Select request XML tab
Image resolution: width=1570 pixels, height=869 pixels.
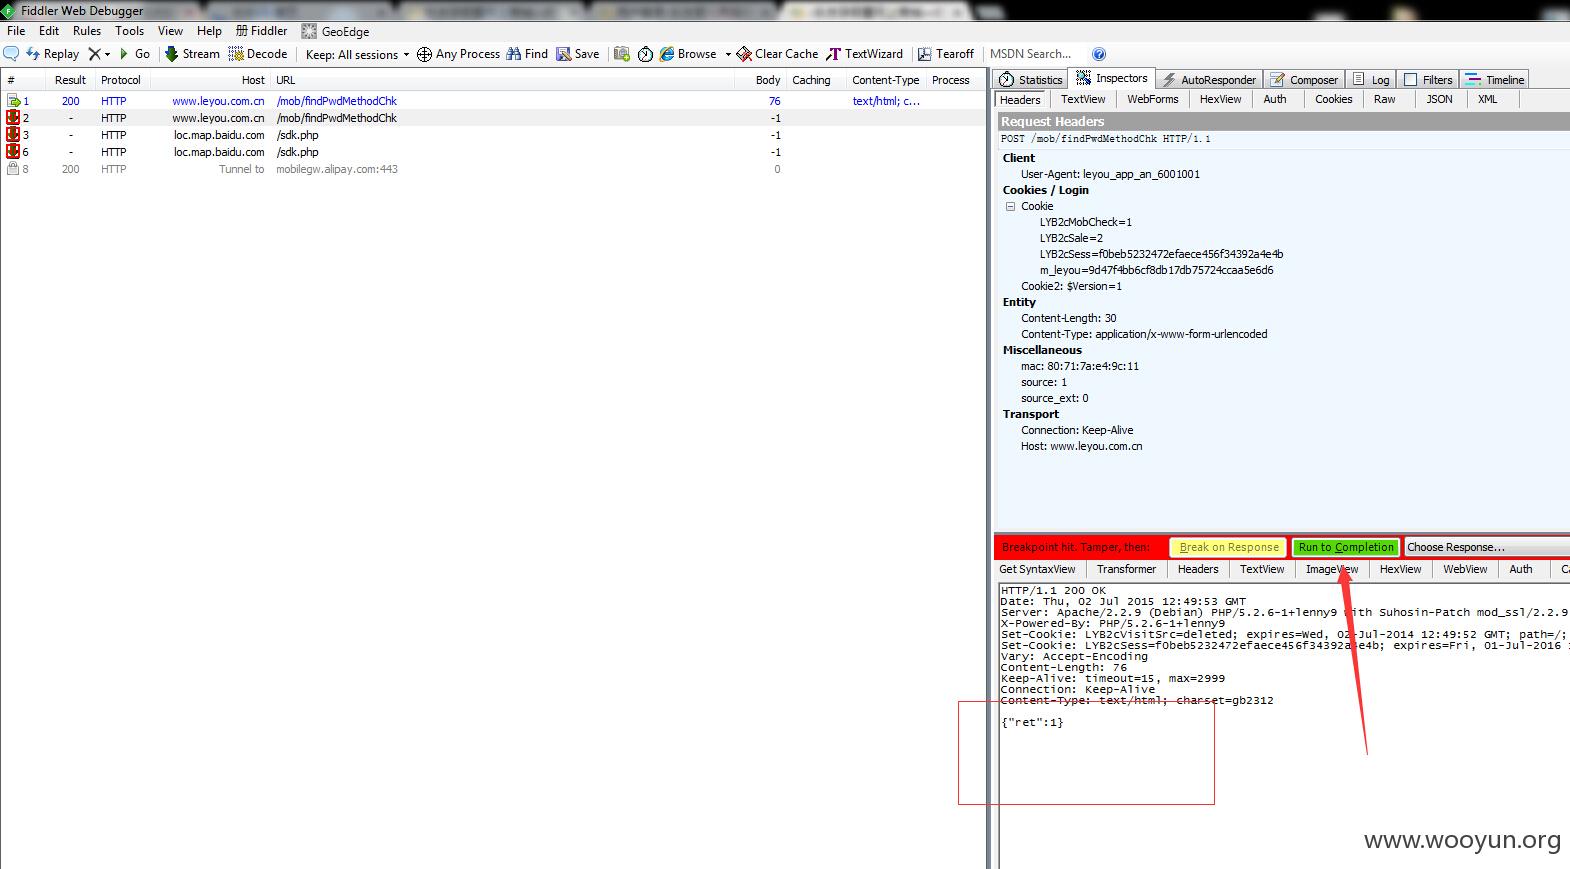click(1487, 99)
